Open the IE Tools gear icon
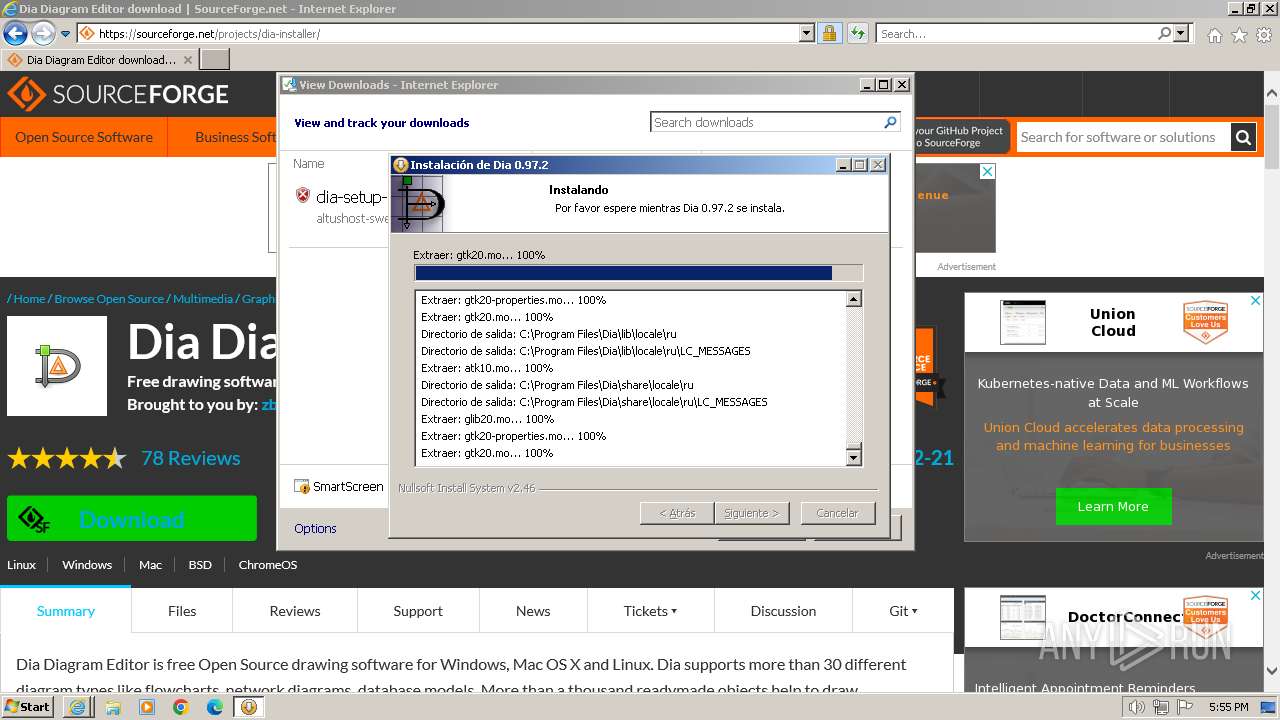Image resolution: width=1280 pixels, height=720 pixels. pyautogui.click(x=1264, y=35)
